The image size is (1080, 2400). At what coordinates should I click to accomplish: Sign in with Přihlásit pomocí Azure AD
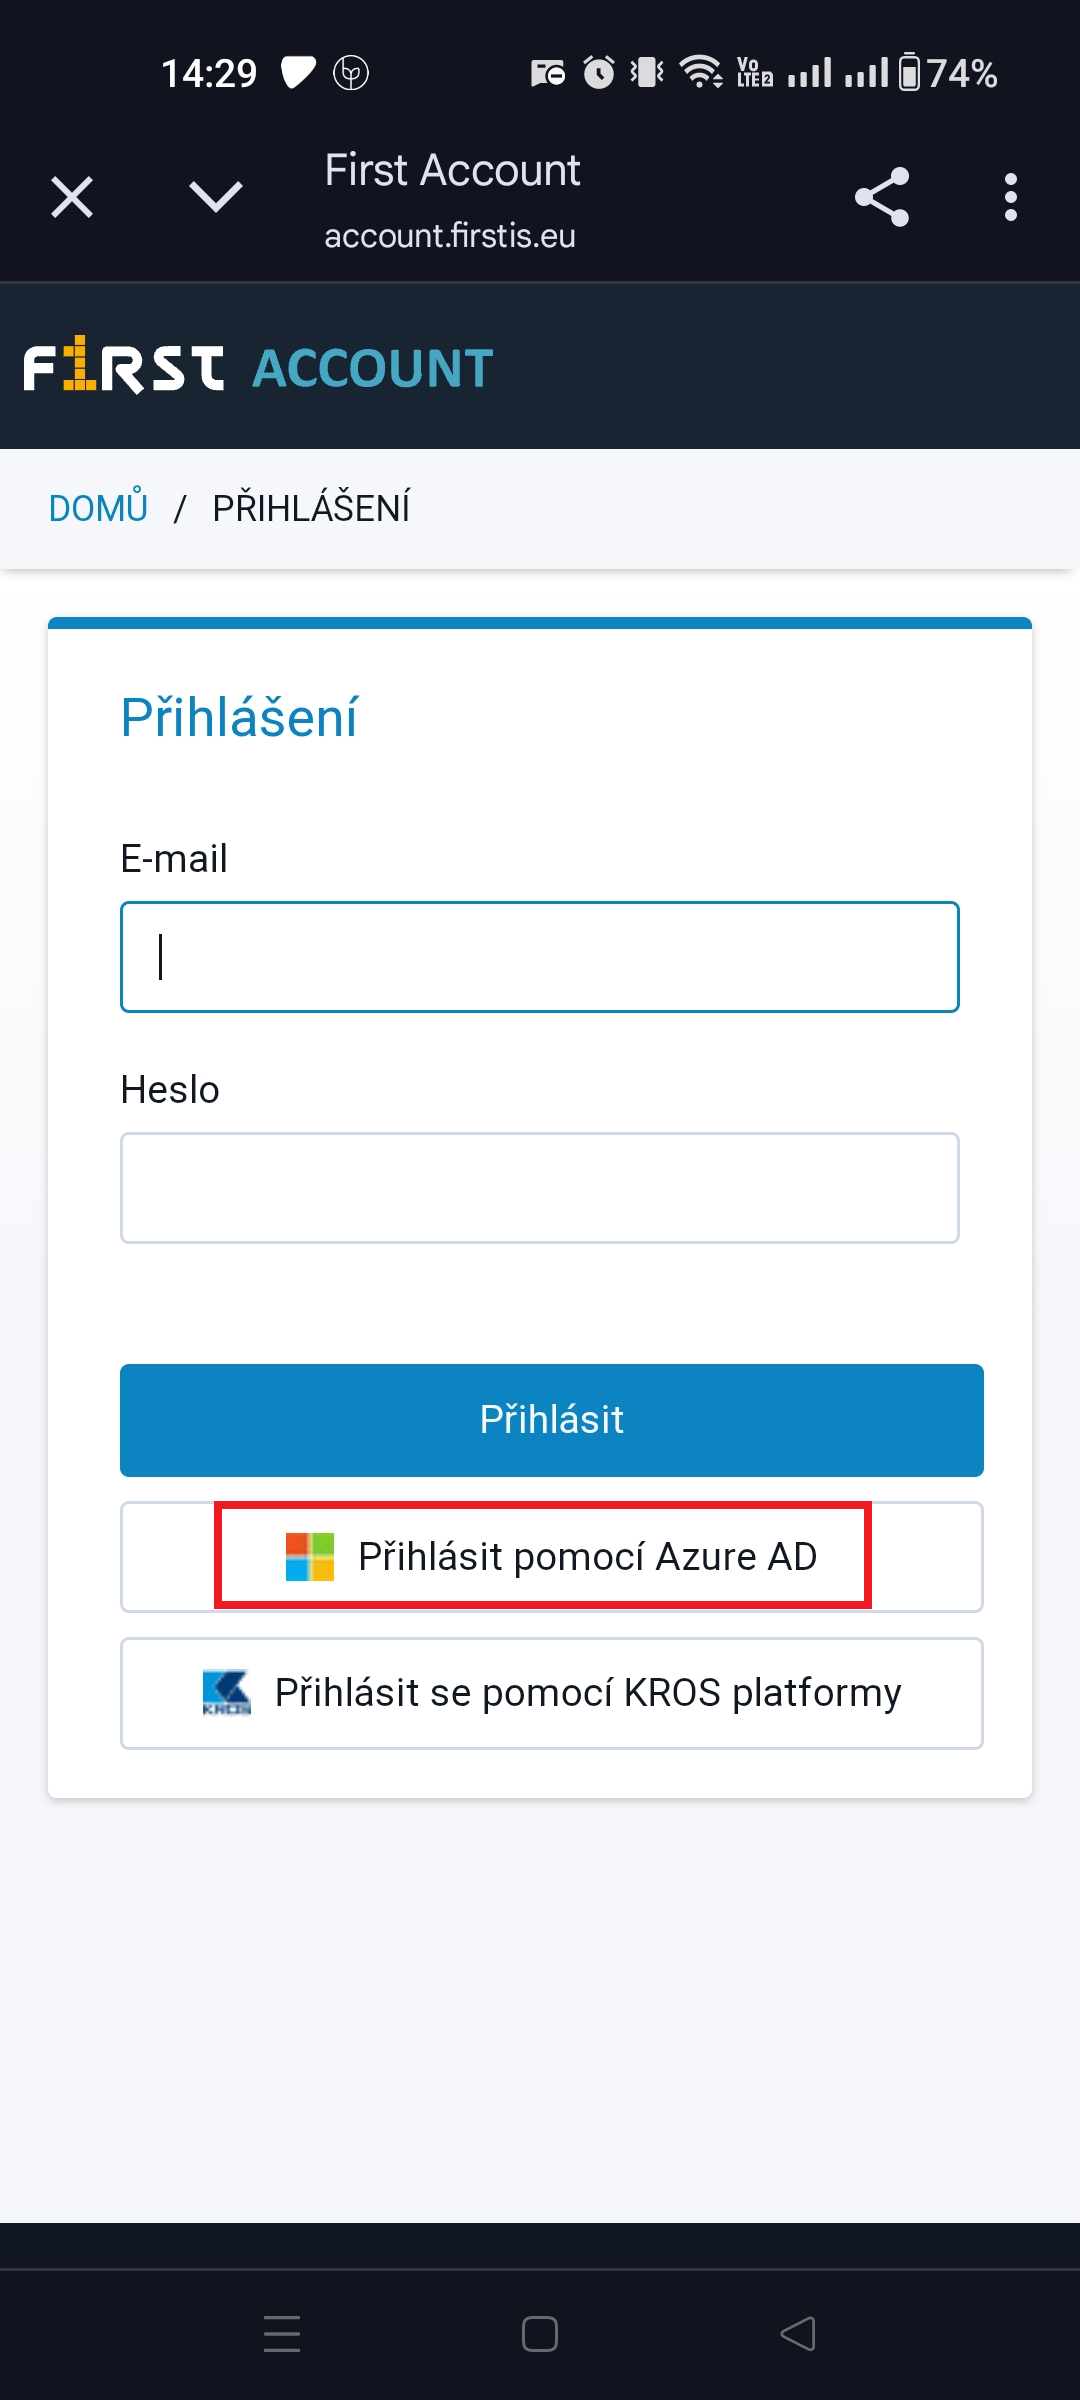click(x=552, y=1557)
